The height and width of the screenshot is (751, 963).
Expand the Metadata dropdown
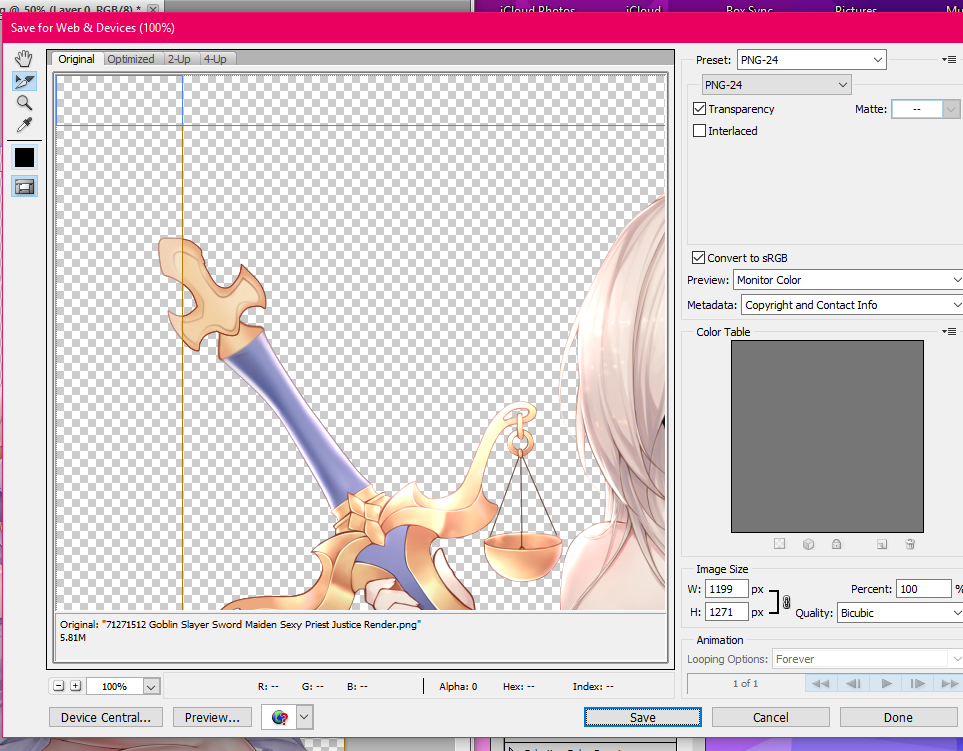click(x=851, y=305)
